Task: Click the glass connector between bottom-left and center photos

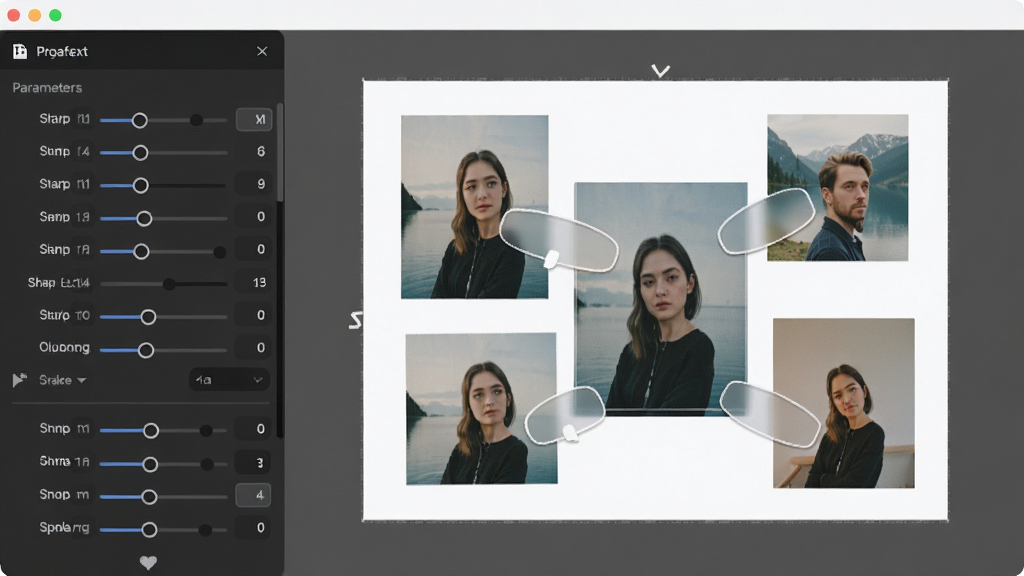Action: click(566, 415)
